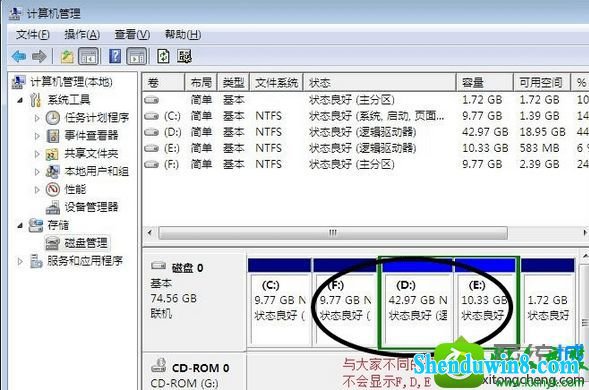
Task: Select the 磁盘管理 tree item label
Action: 86,243
